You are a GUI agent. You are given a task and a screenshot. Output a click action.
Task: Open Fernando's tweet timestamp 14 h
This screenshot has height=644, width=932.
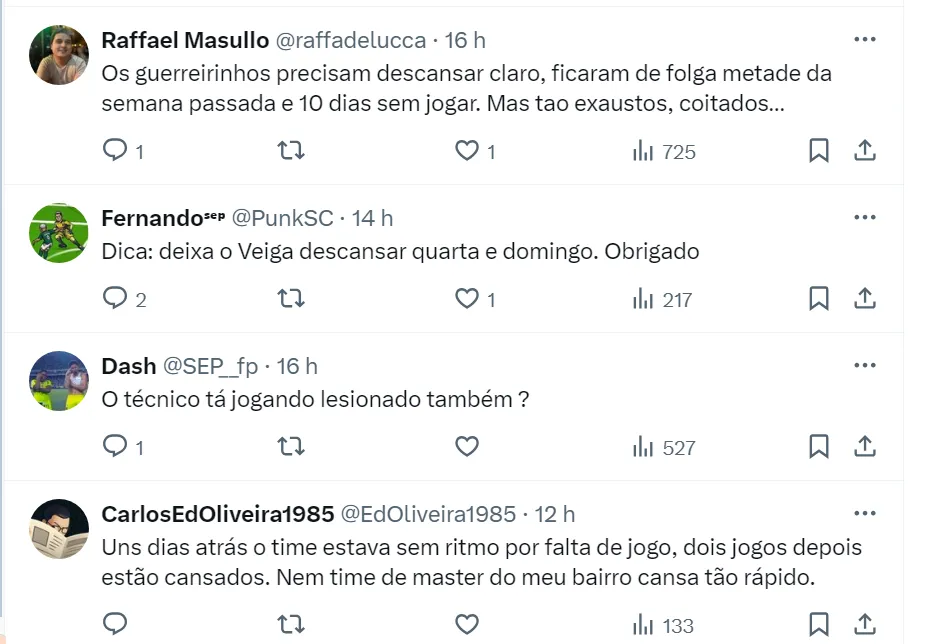[373, 218]
